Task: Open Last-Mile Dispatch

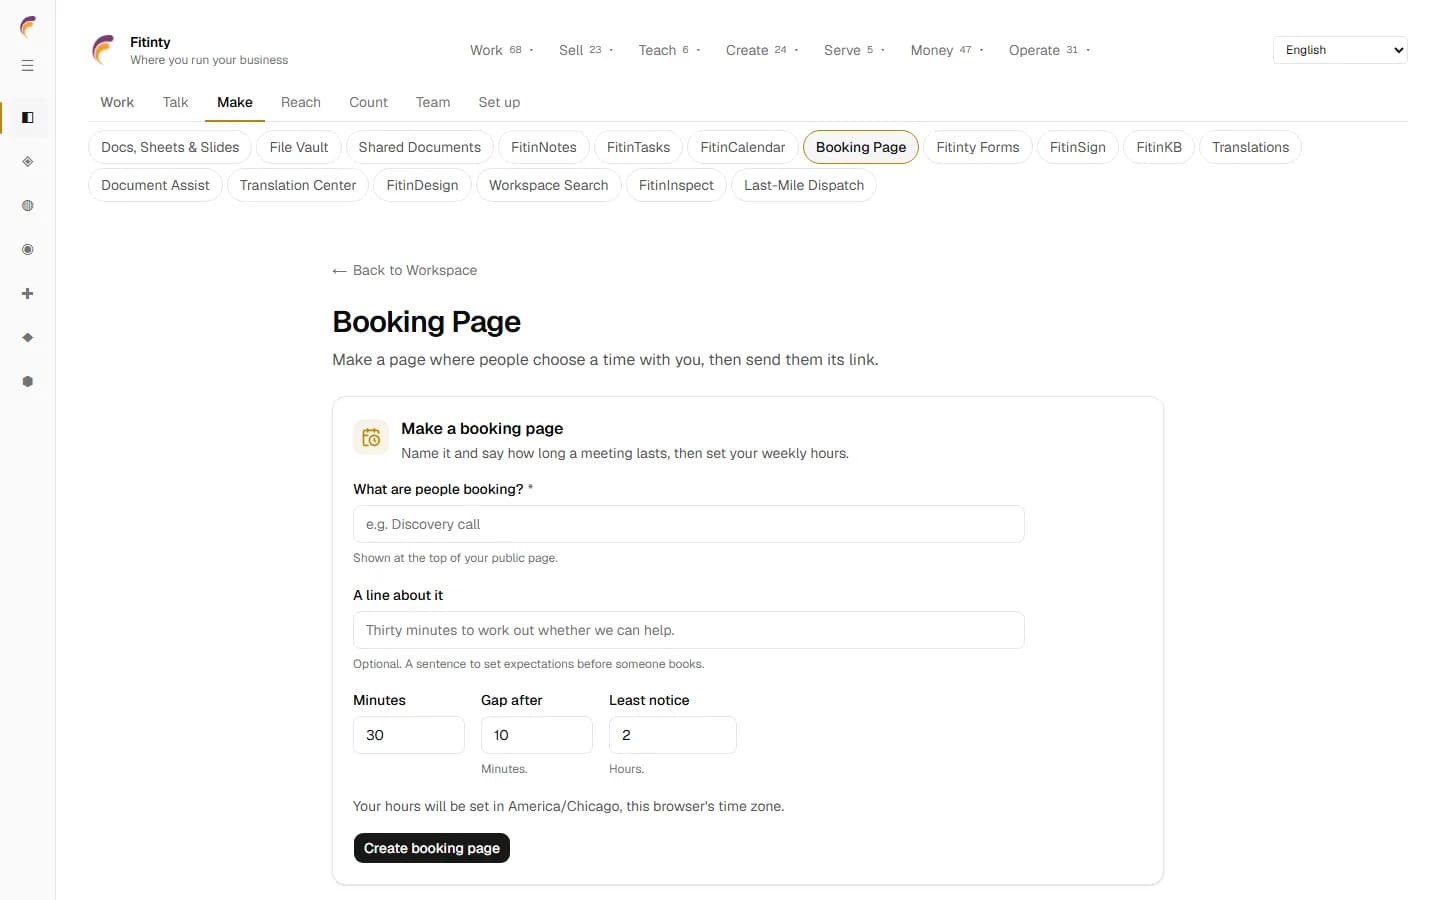Action: (x=804, y=185)
